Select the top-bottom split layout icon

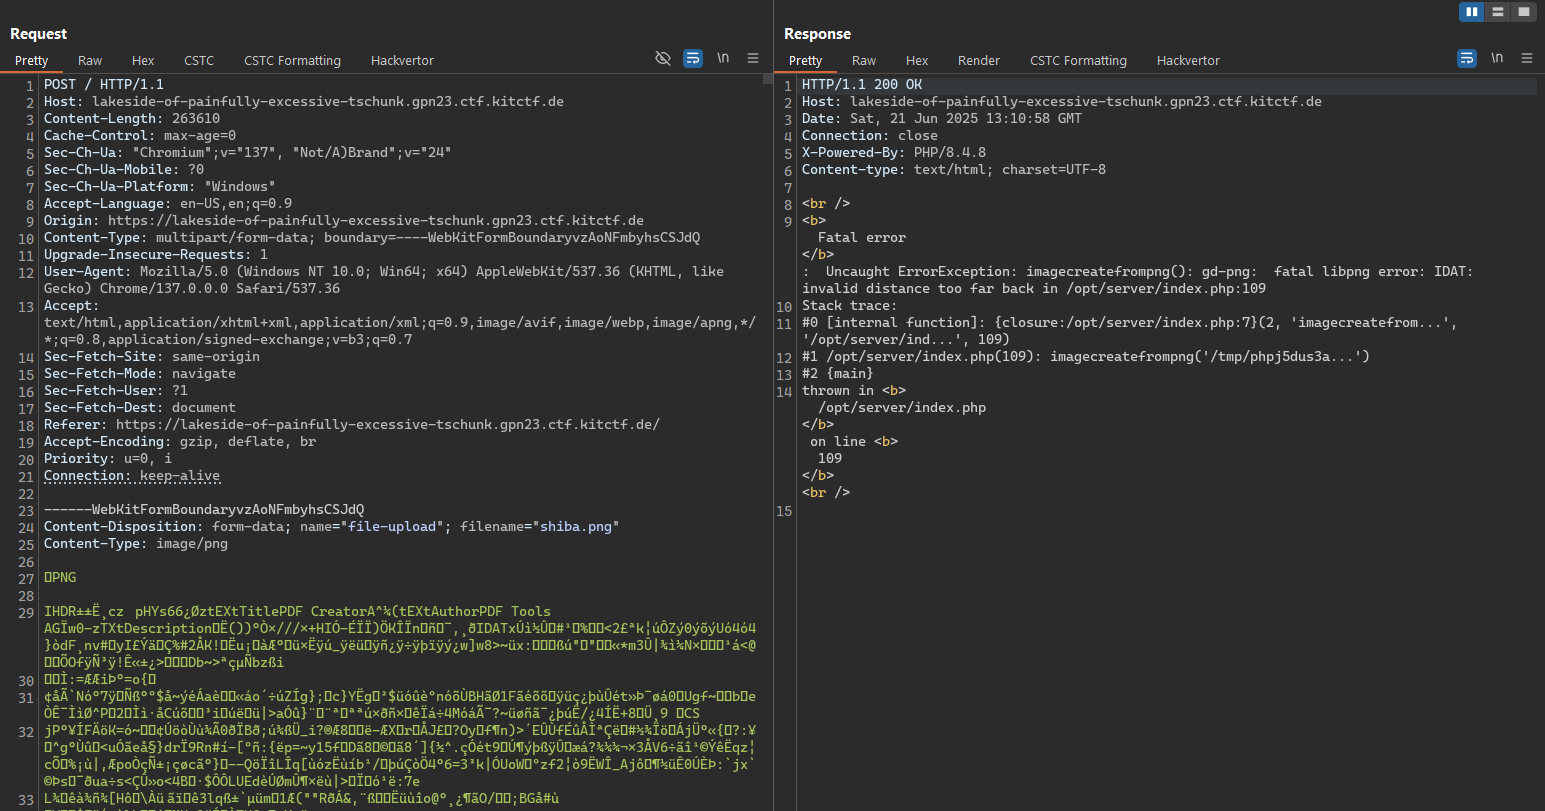click(x=1497, y=12)
